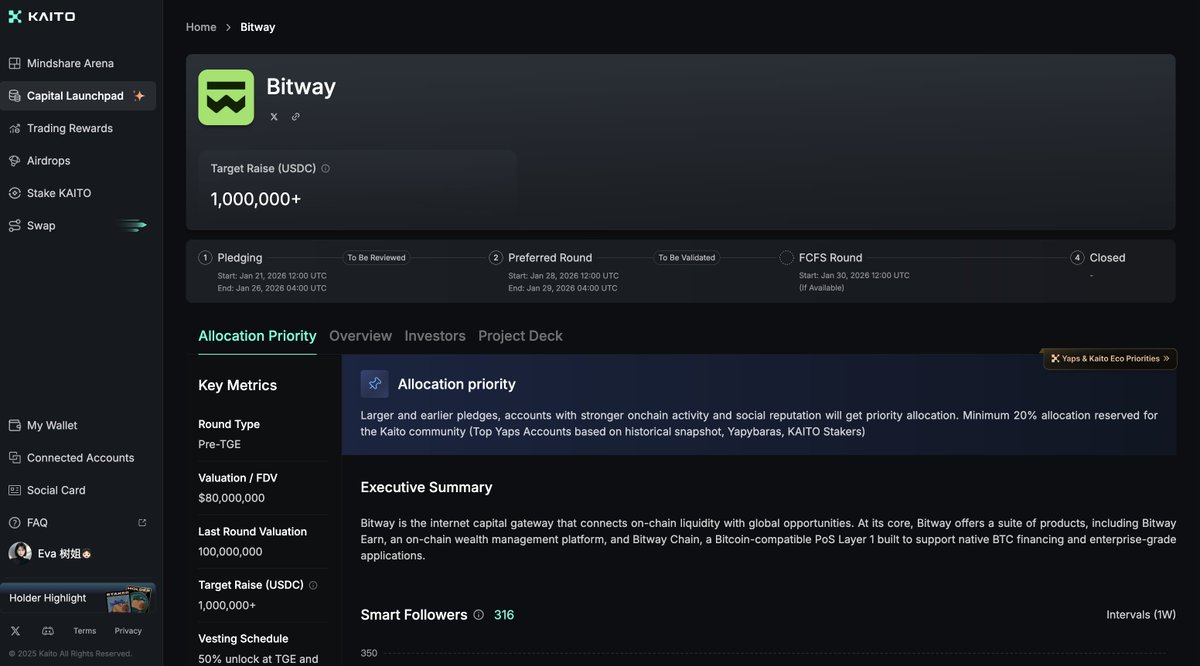Screen dimensions: 1200x666
Task: Click the $80,000,000 valuation value
Action: (x=231, y=498)
